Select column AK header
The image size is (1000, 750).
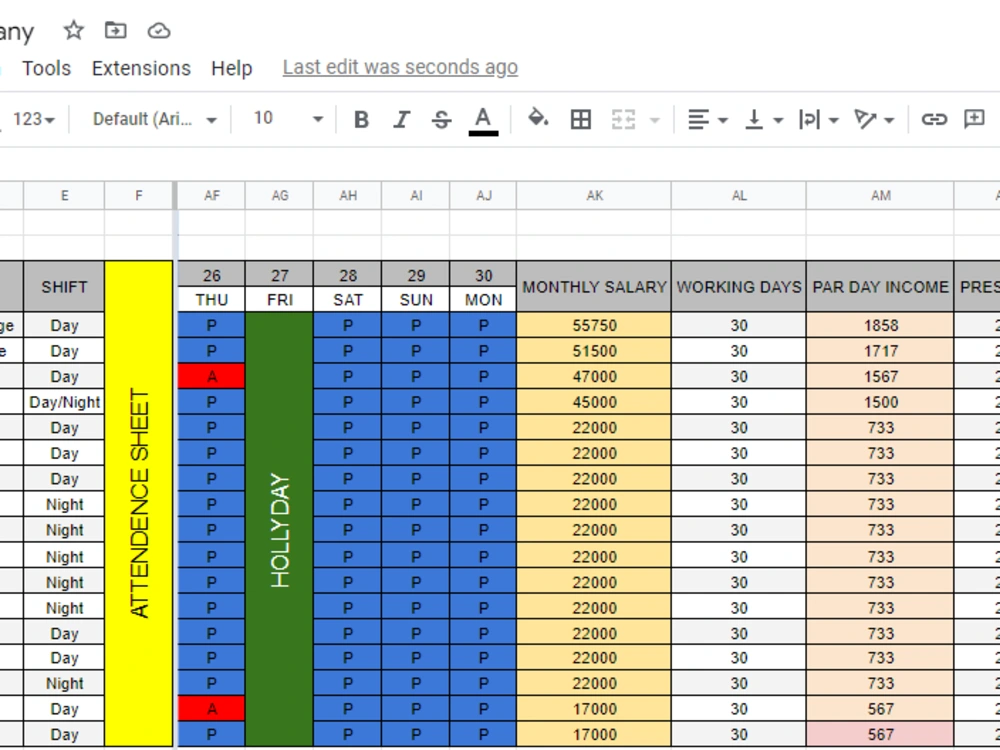pyautogui.click(x=594, y=196)
